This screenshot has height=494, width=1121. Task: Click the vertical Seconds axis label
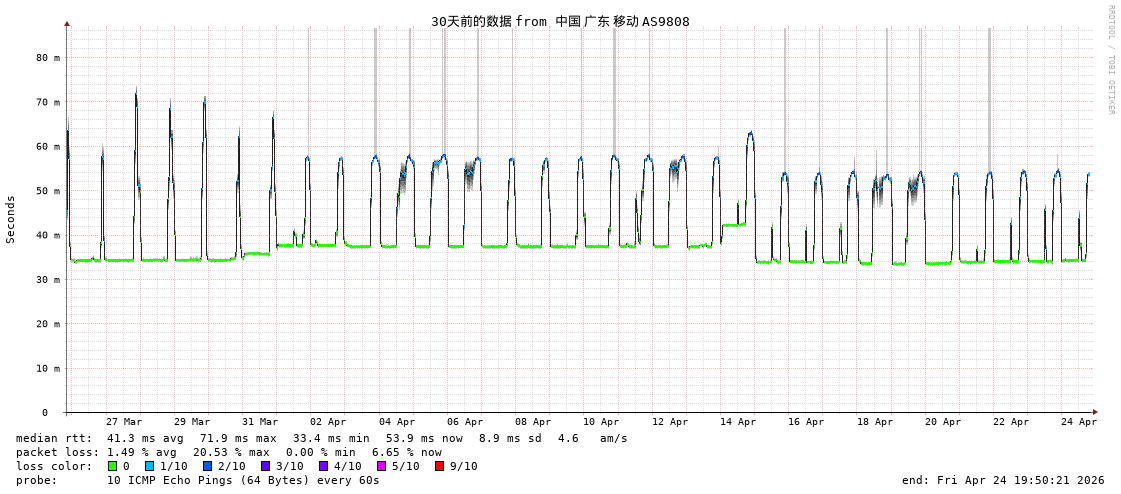click(x=11, y=219)
